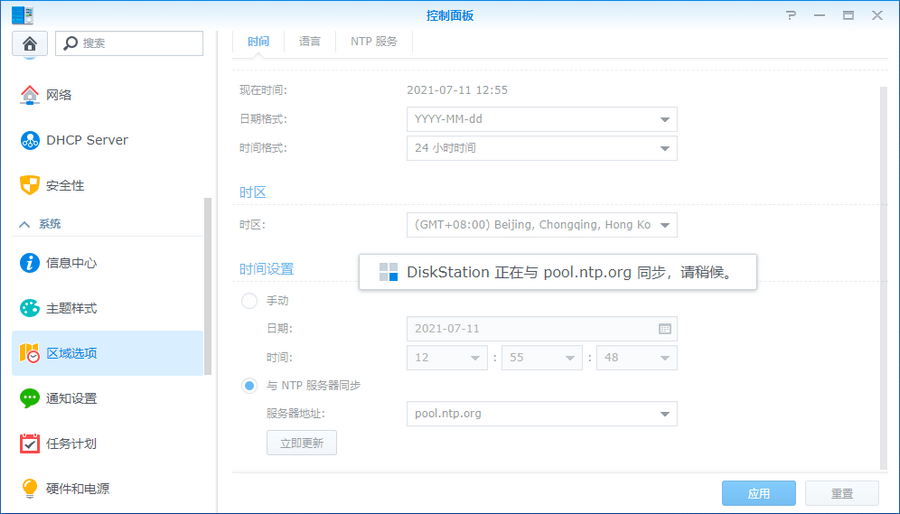Collapse the 系统 section in the sidebar
The width and height of the screenshot is (900, 514).
[25, 224]
